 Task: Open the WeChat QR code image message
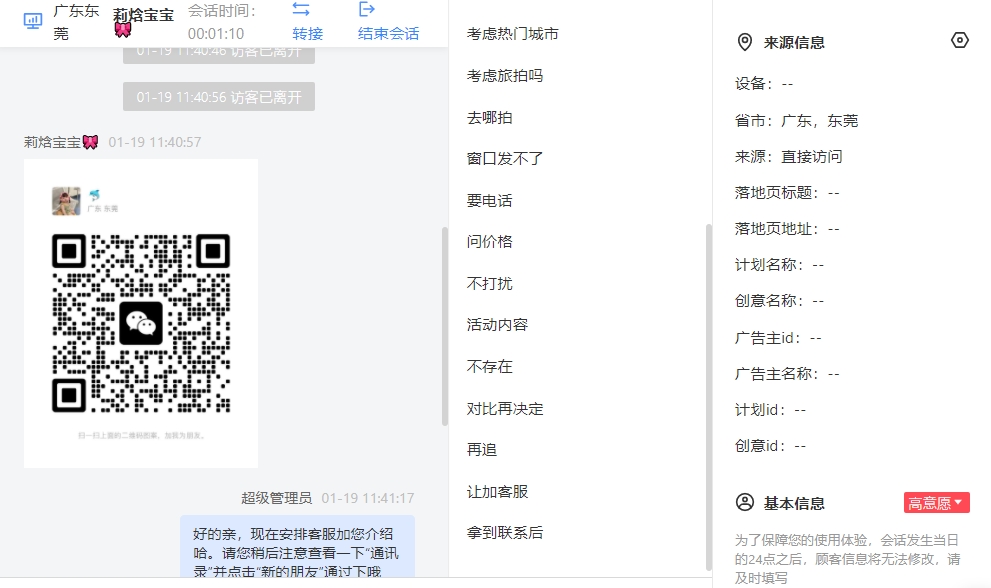coord(141,314)
